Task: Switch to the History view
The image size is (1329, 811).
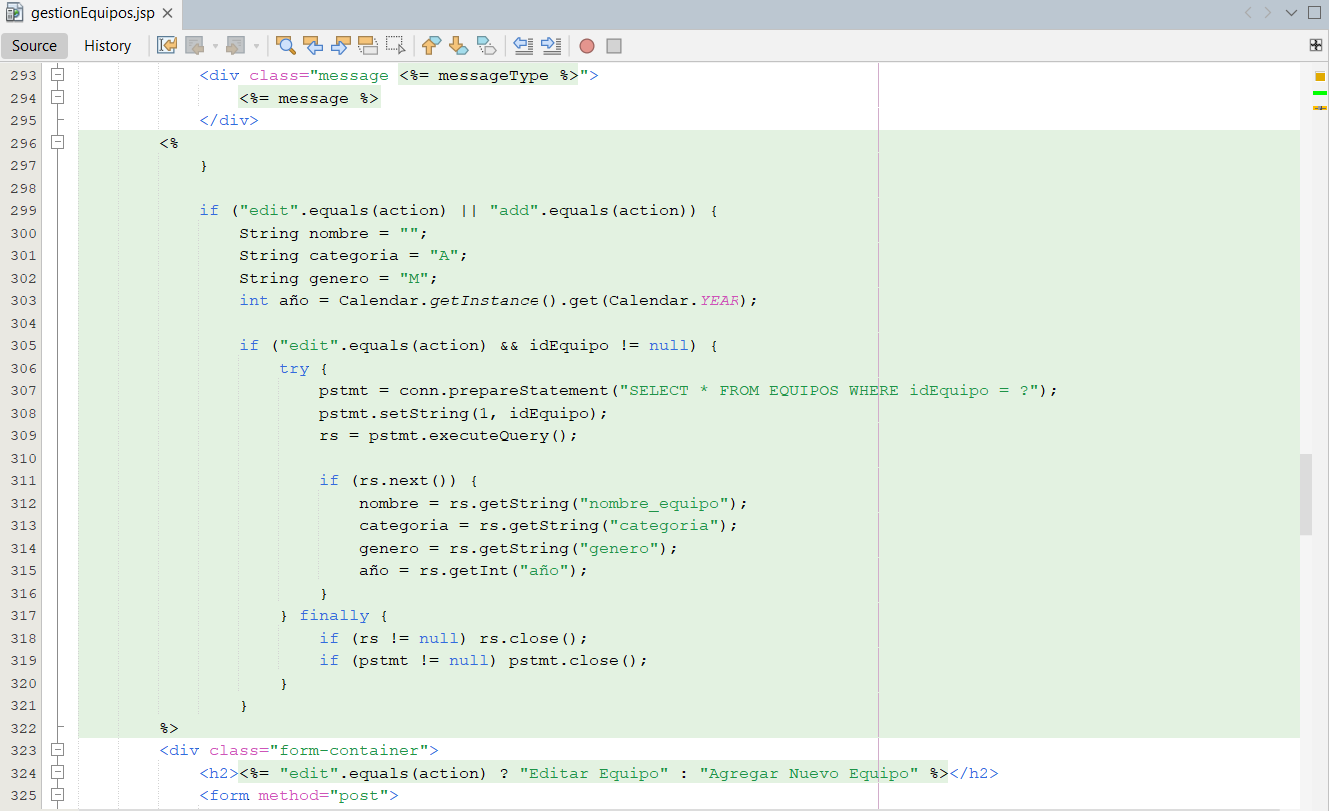Action: (x=107, y=46)
